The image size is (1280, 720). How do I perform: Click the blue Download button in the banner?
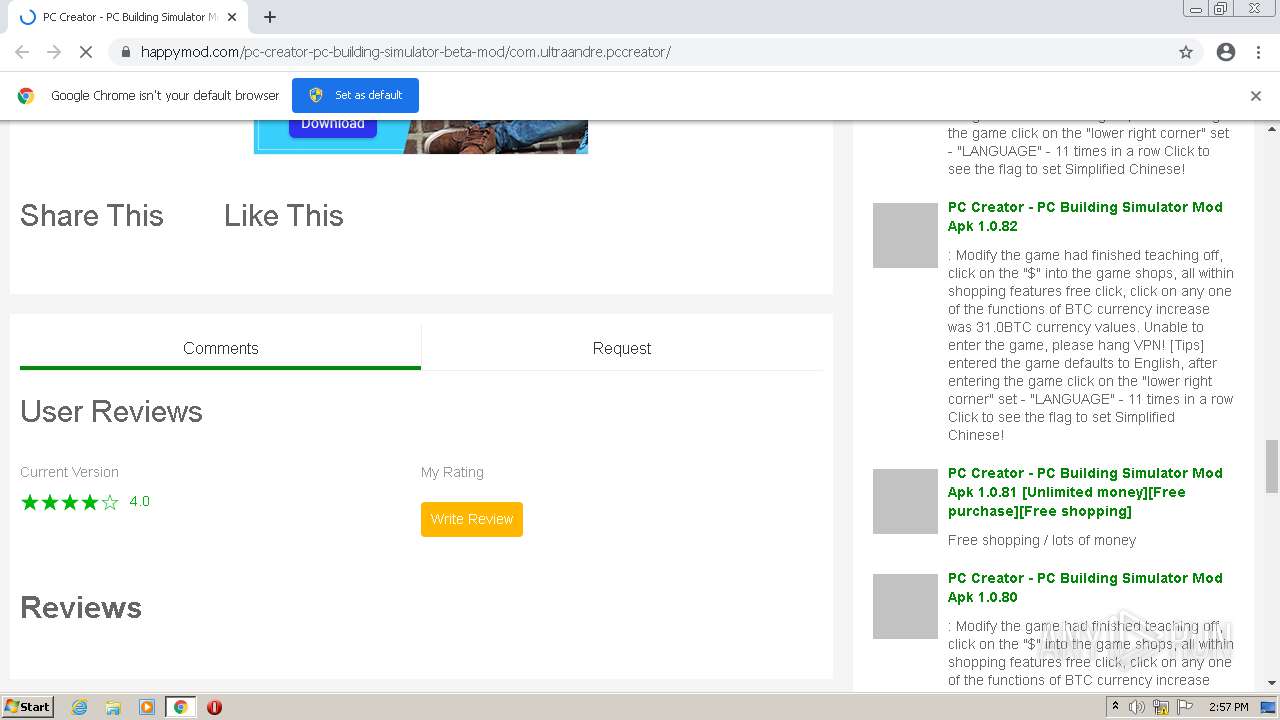coord(333,125)
